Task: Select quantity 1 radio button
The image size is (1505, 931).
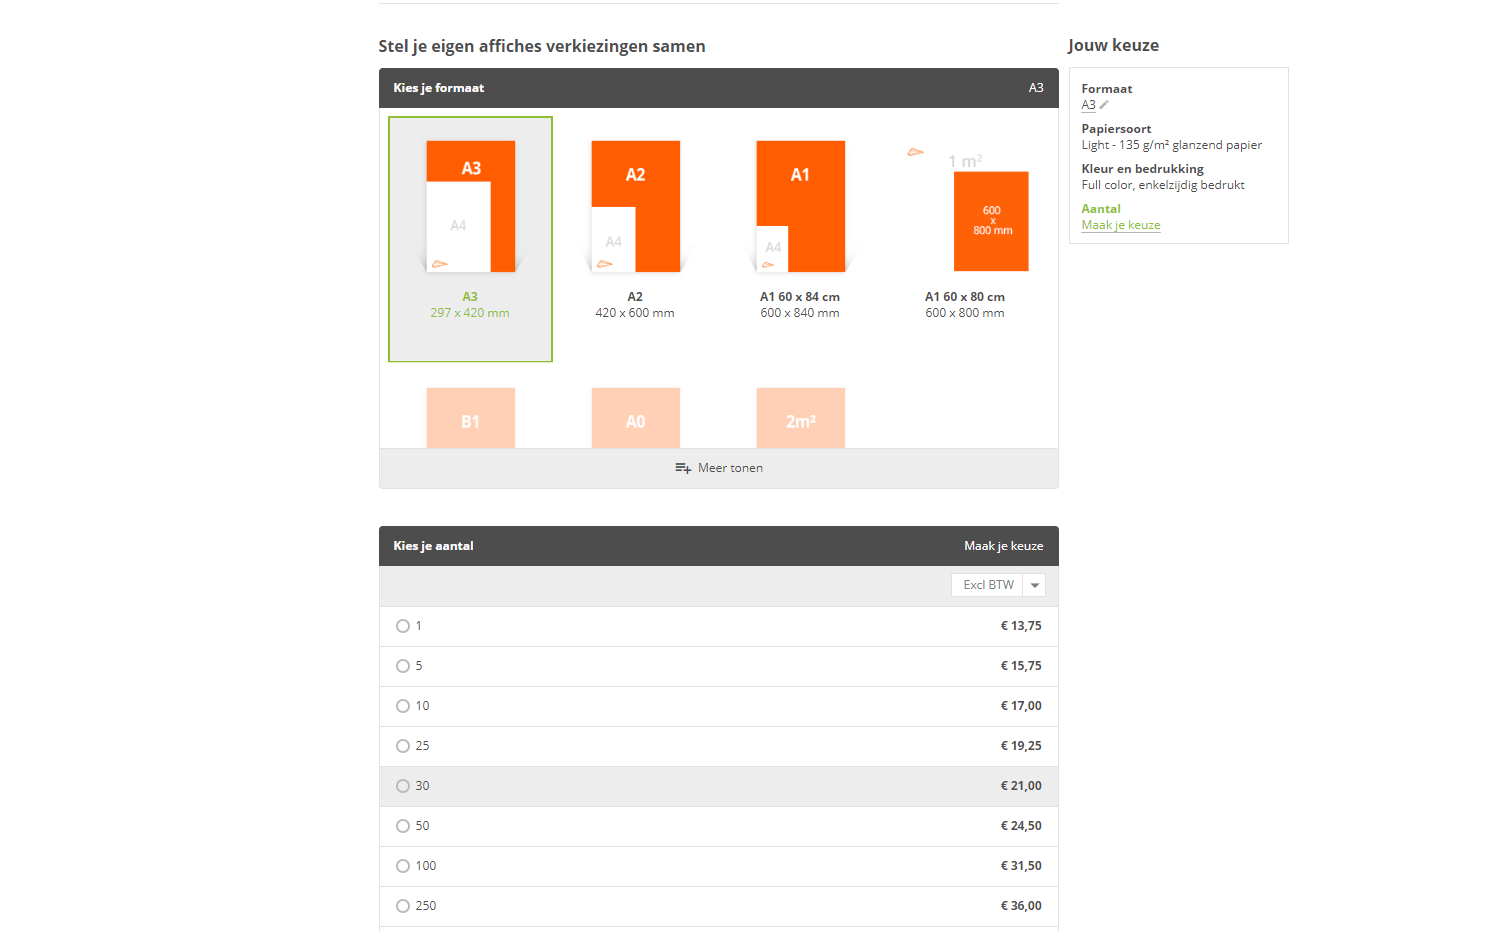Action: 403,626
